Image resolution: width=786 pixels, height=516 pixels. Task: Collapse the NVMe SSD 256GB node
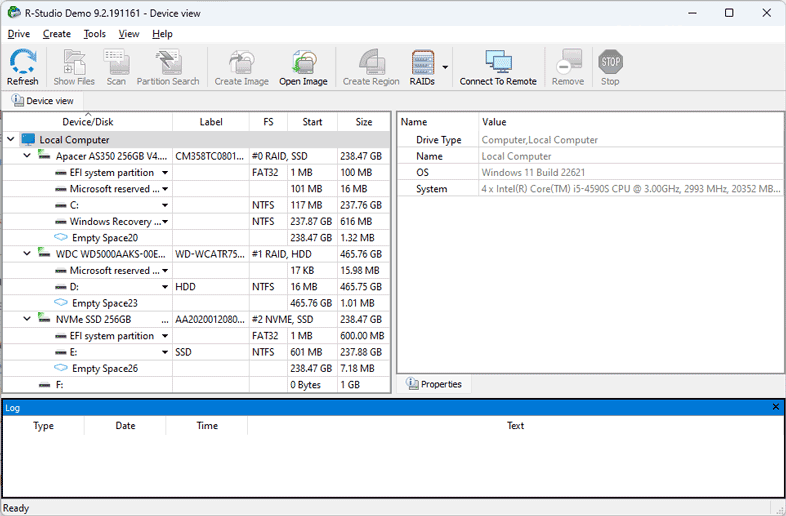click(27, 319)
